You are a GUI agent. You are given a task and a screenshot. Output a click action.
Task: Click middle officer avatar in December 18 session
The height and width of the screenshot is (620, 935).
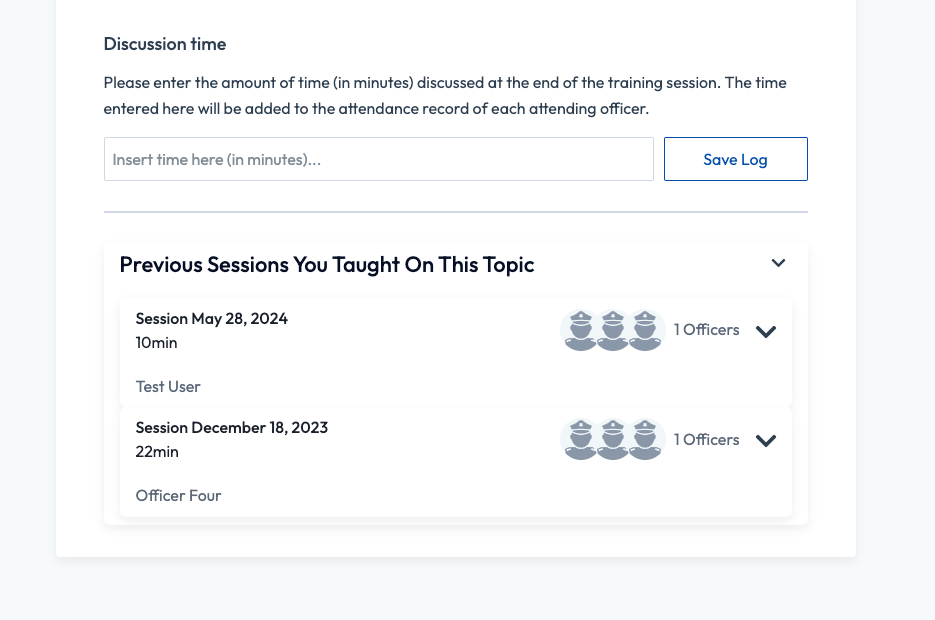point(613,439)
